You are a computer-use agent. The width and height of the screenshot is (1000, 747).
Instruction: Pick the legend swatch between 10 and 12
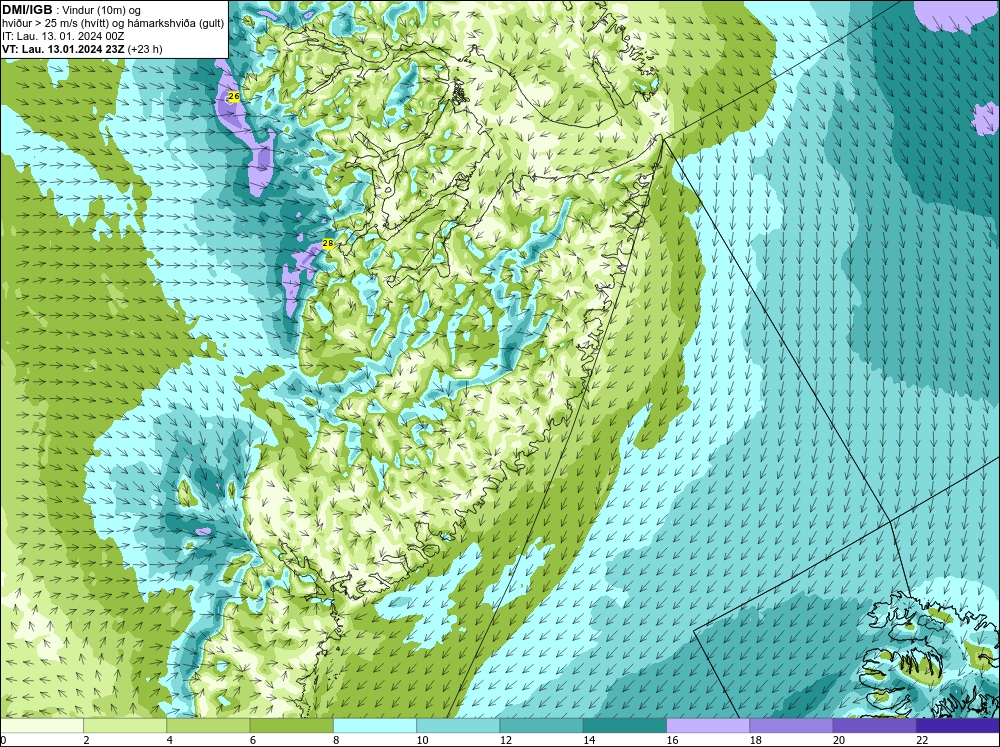point(458,726)
